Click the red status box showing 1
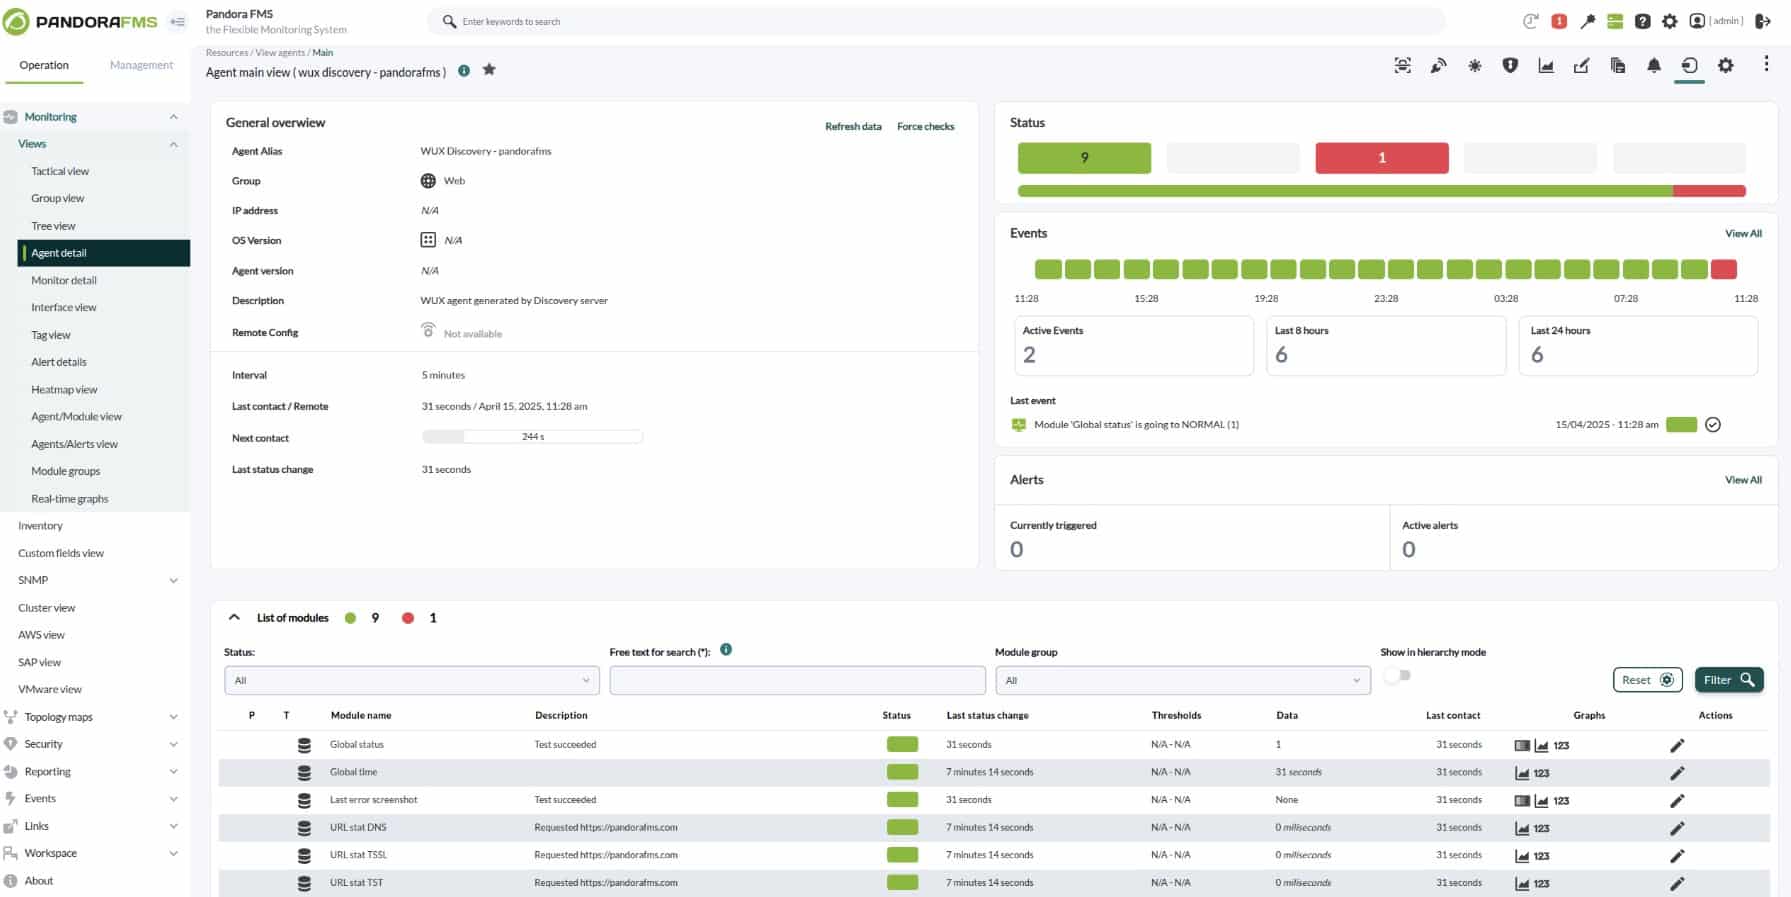The image size is (1791, 897). pos(1382,158)
